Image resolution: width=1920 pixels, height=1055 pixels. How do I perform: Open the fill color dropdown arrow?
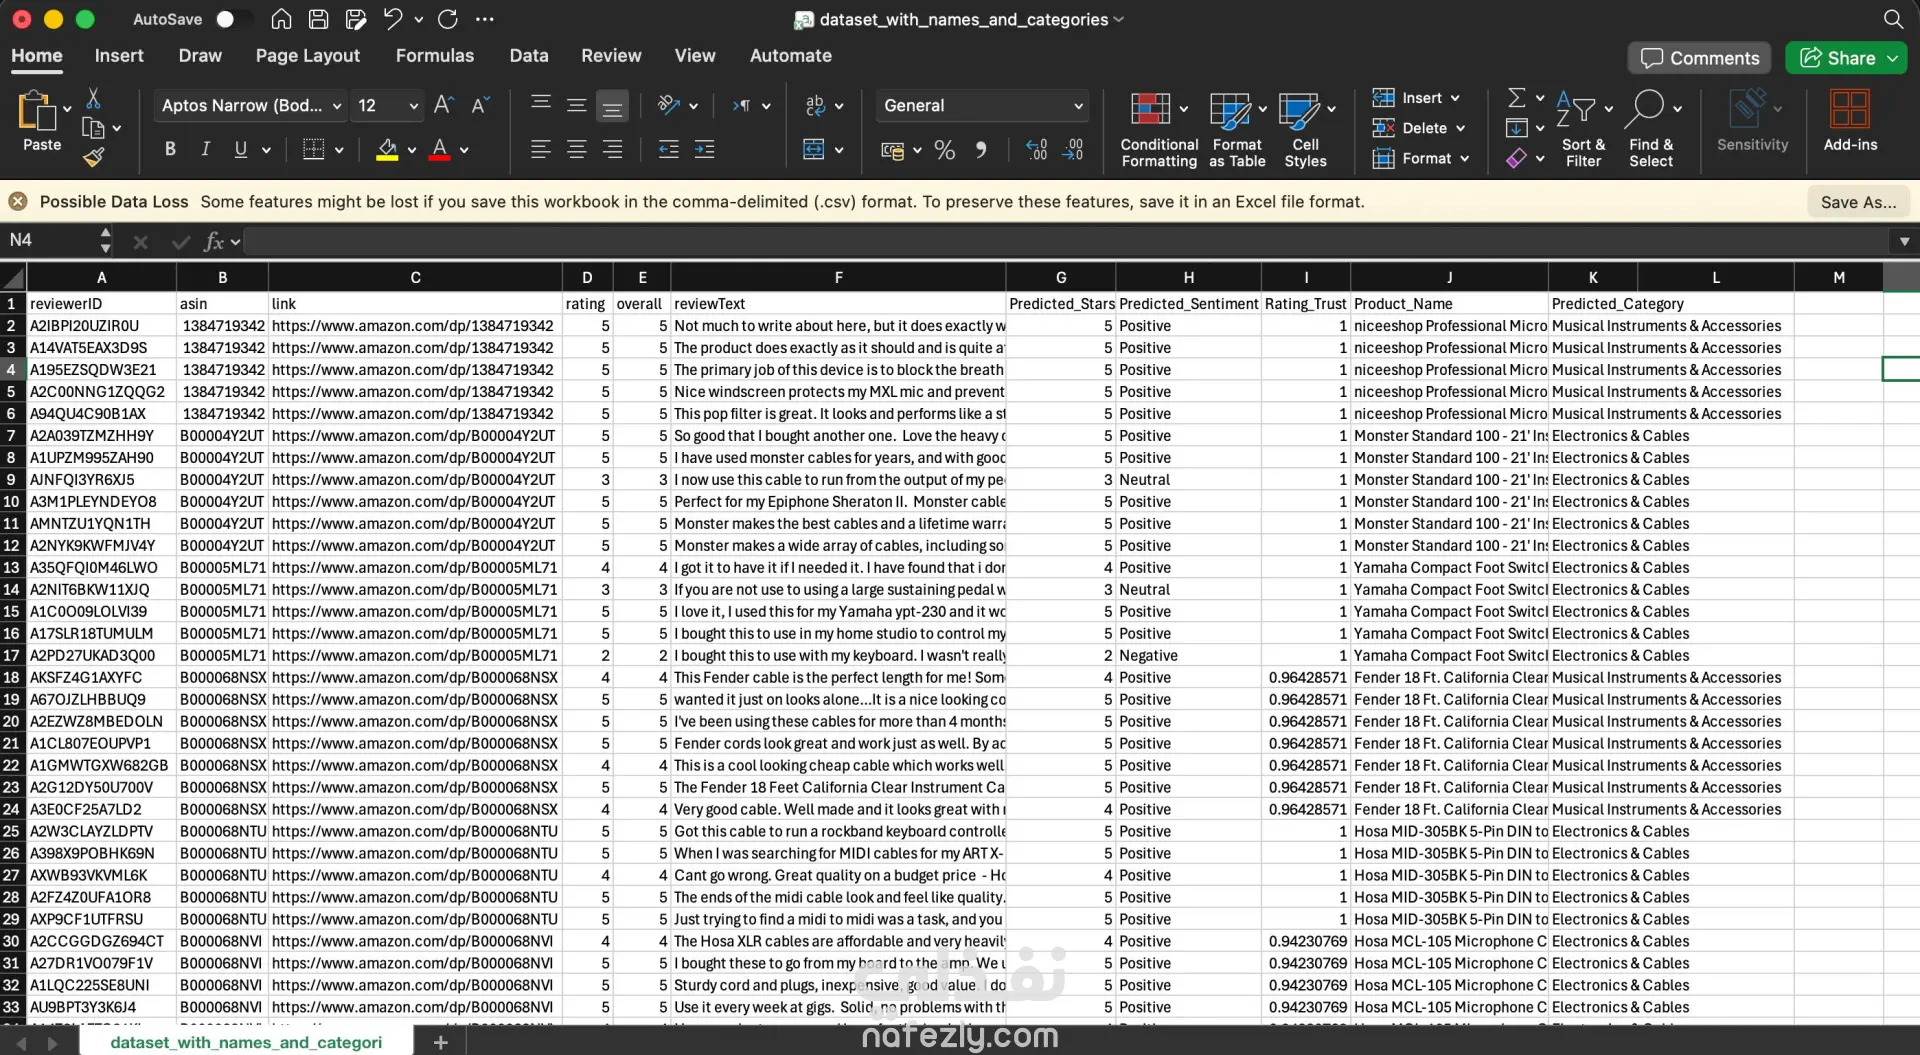[411, 150]
